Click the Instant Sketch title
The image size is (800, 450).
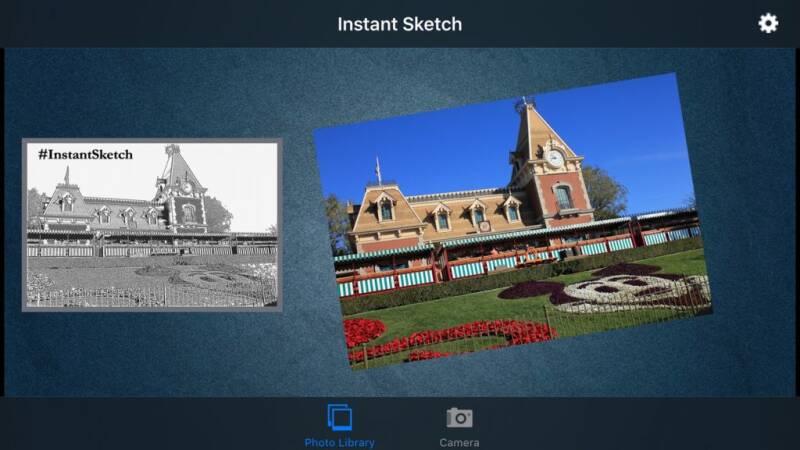tap(399, 24)
